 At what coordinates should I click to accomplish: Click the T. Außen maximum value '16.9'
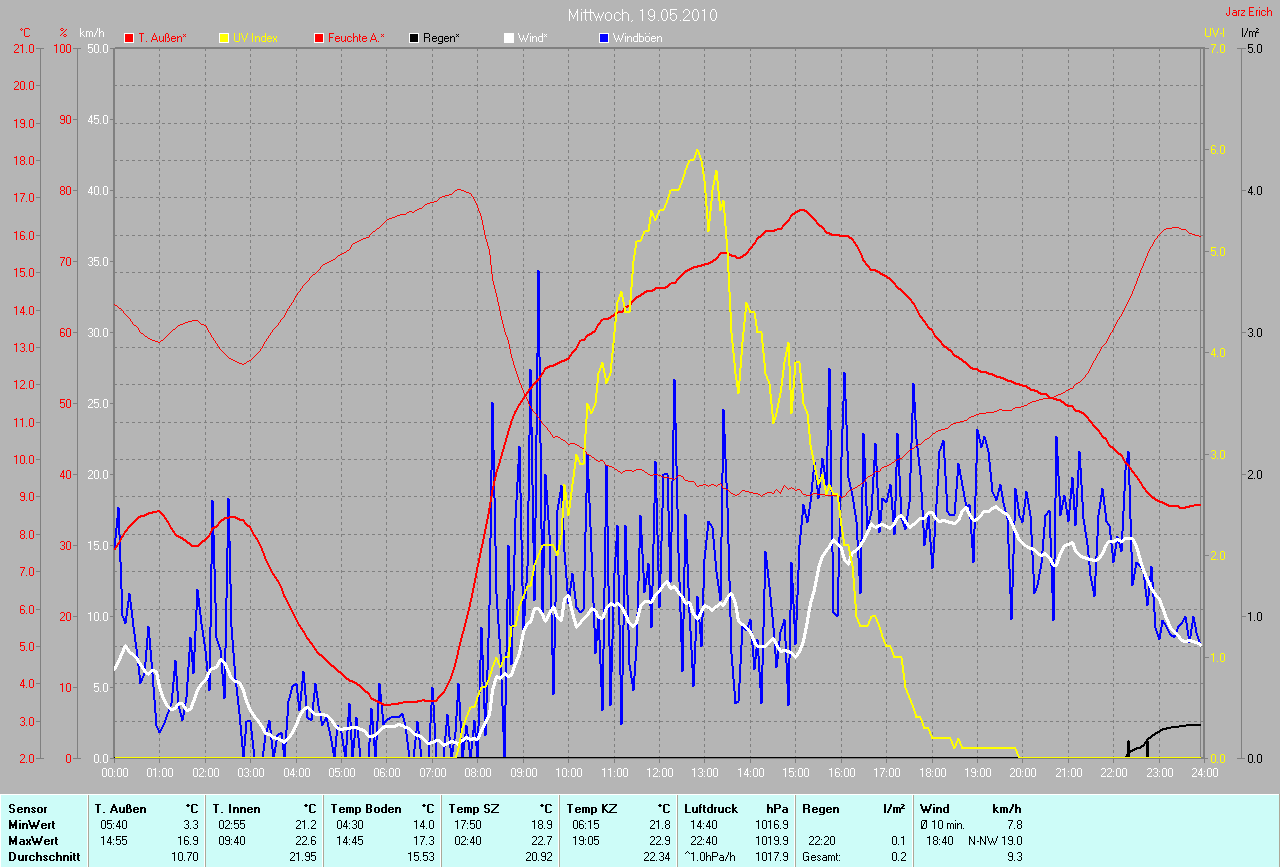tap(188, 840)
